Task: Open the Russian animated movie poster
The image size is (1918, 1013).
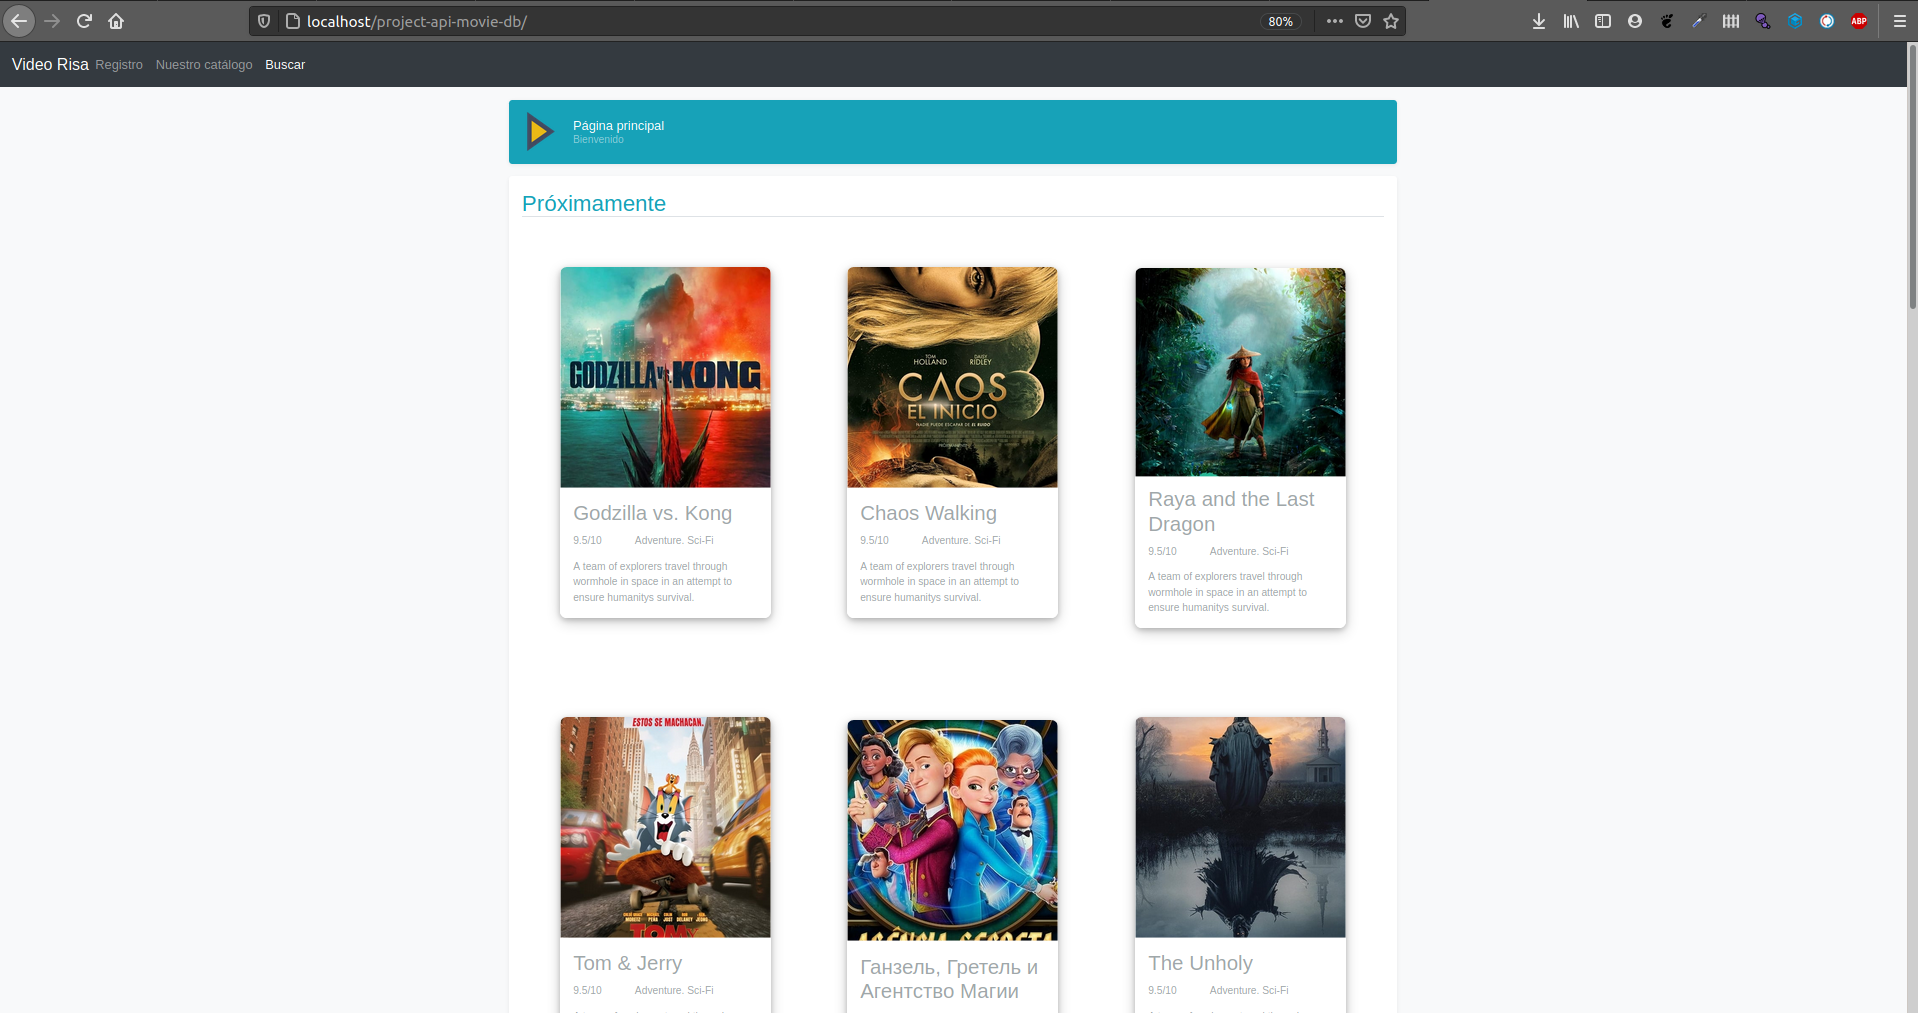Action: [x=952, y=830]
